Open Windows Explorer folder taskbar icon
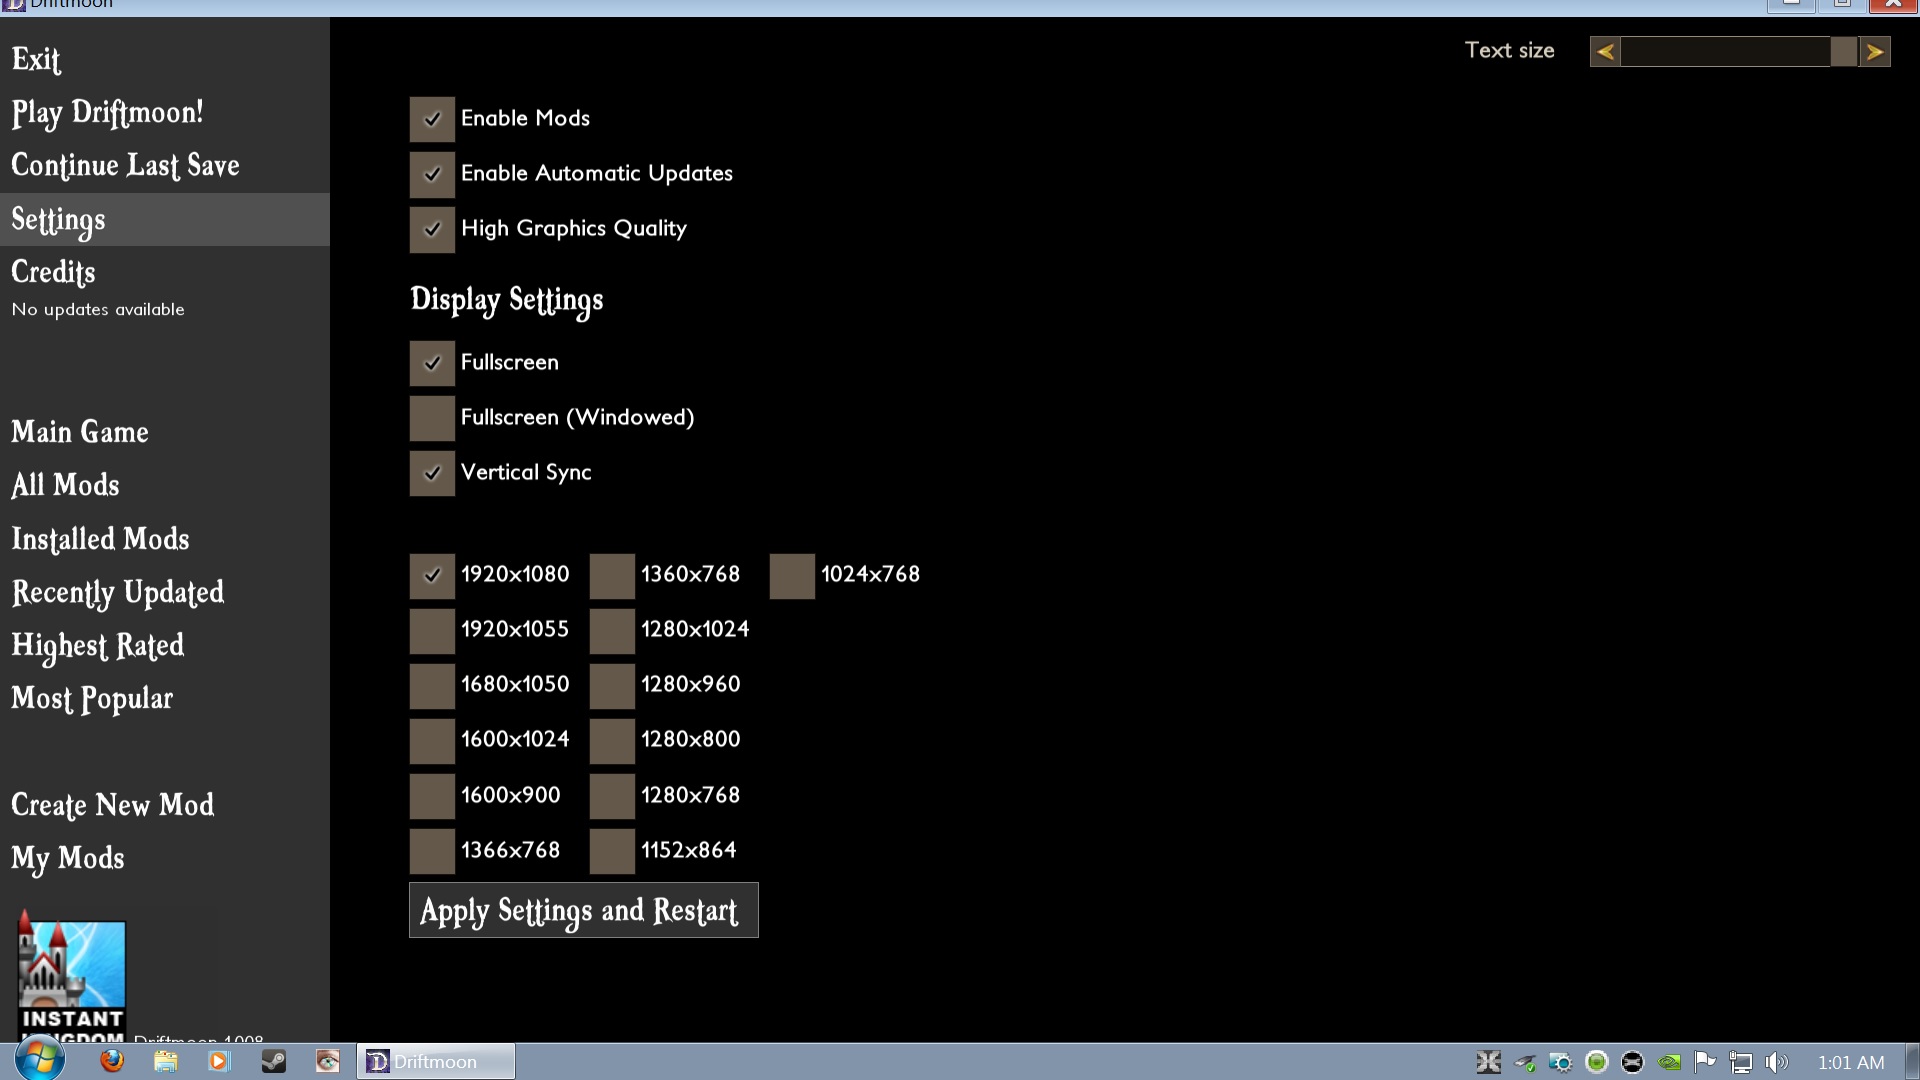This screenshot has height=1080, width=1920. [166, 1061]
